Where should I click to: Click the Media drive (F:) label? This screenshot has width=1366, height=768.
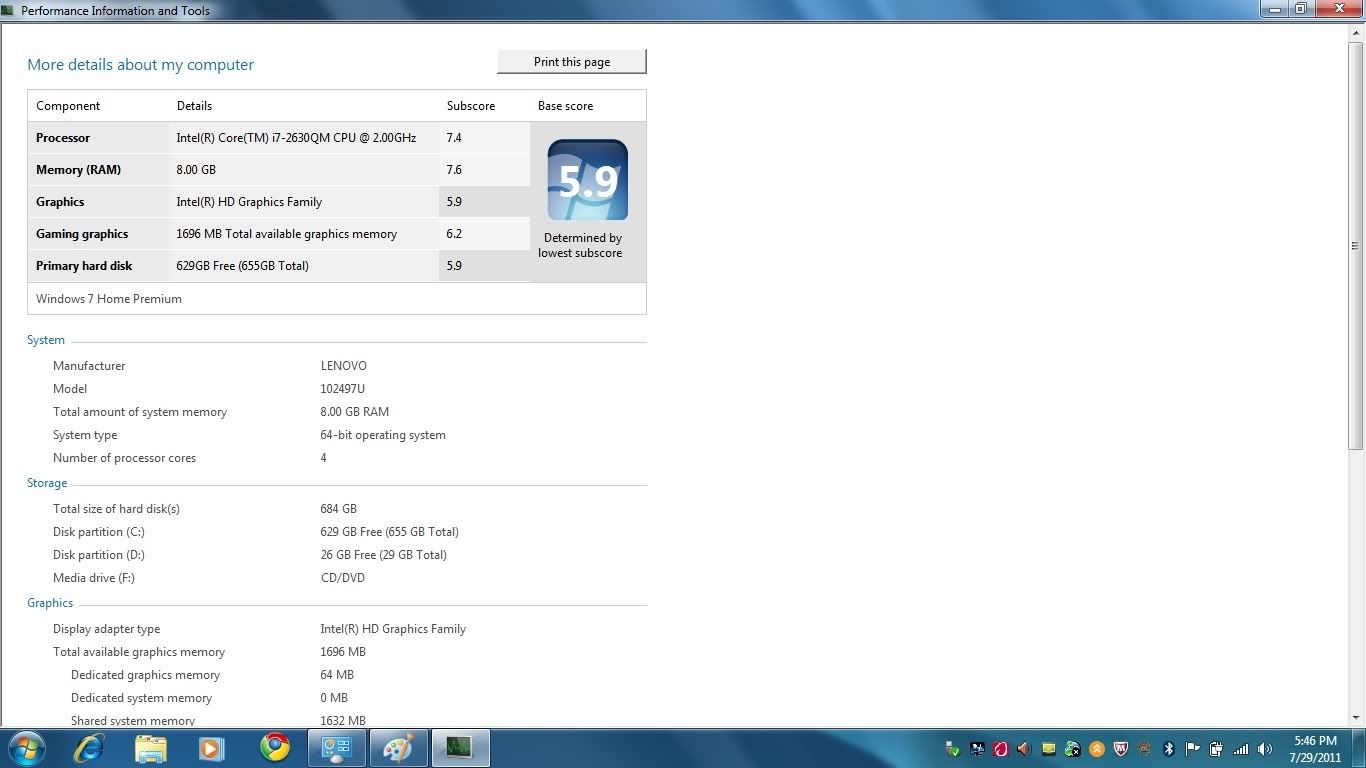click(94, 578)
